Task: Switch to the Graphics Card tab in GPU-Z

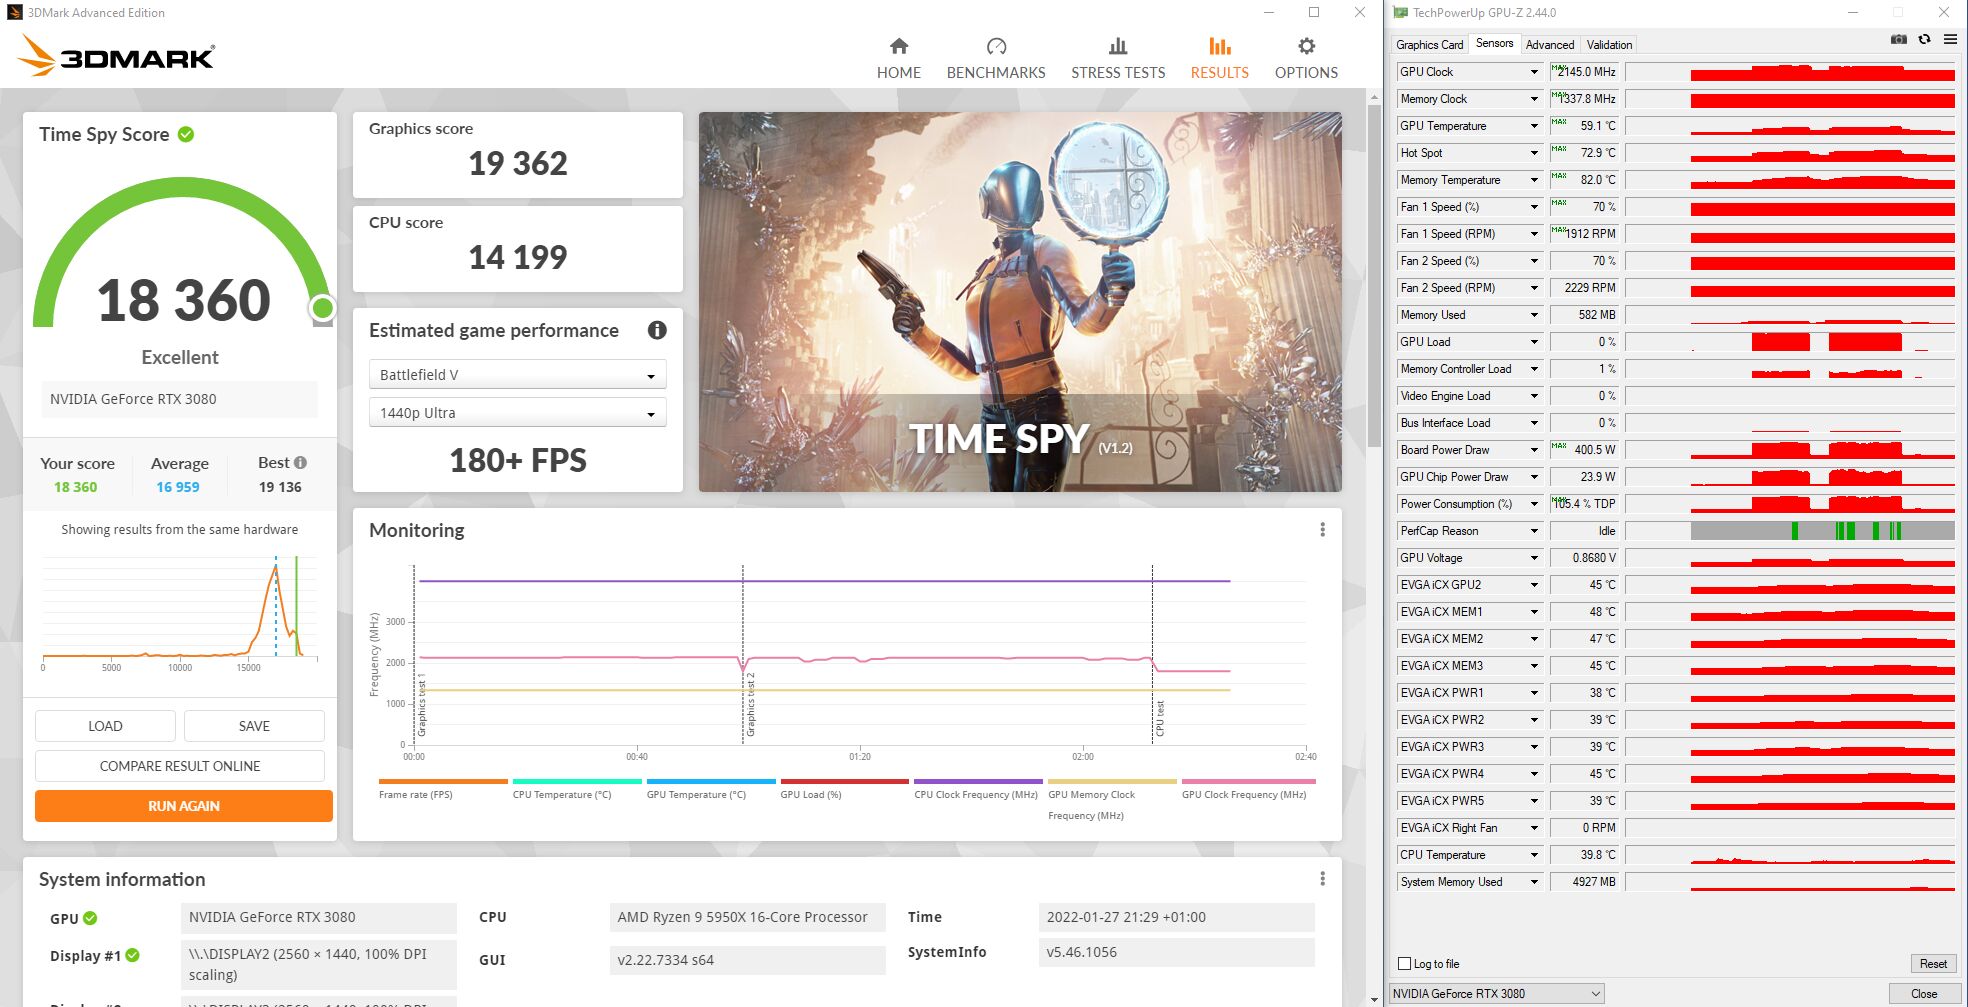Action: [x=1429, y=45]
